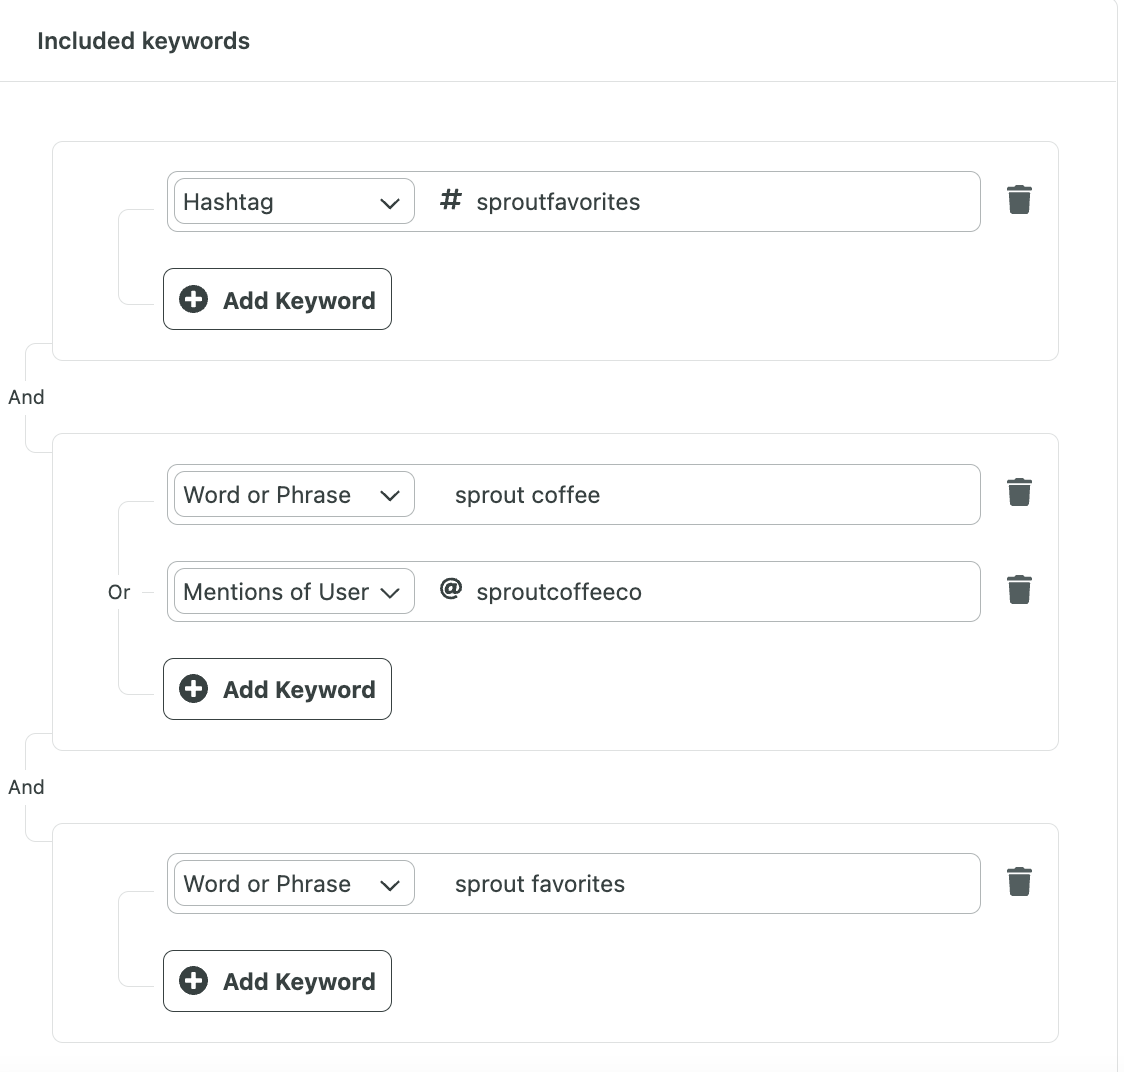
Task: Open type dropdown for sprout coffee
Action: tap(294, 495)
